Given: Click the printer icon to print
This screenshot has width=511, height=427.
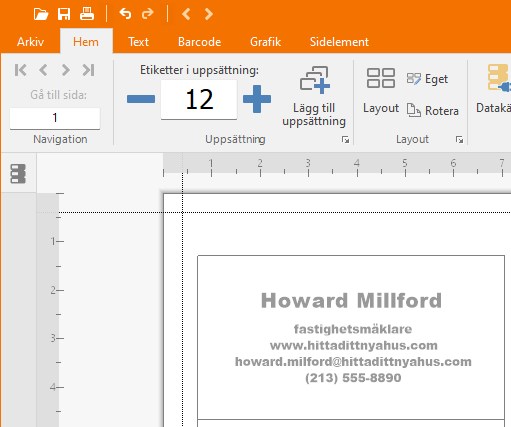Looking at the screenshot, I should tap(87, 14).
